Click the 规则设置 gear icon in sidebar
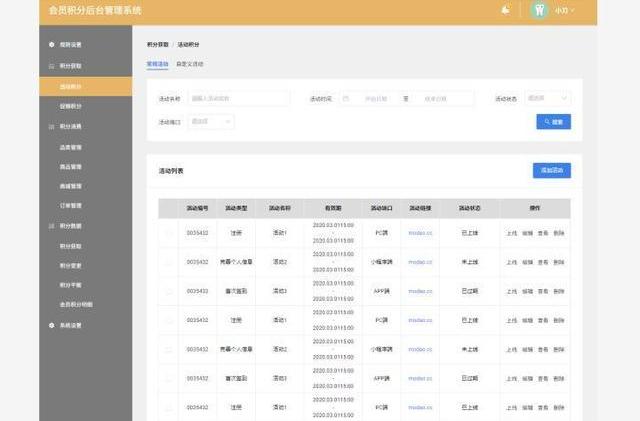640x421 pixels. click(x=51, y=45)
